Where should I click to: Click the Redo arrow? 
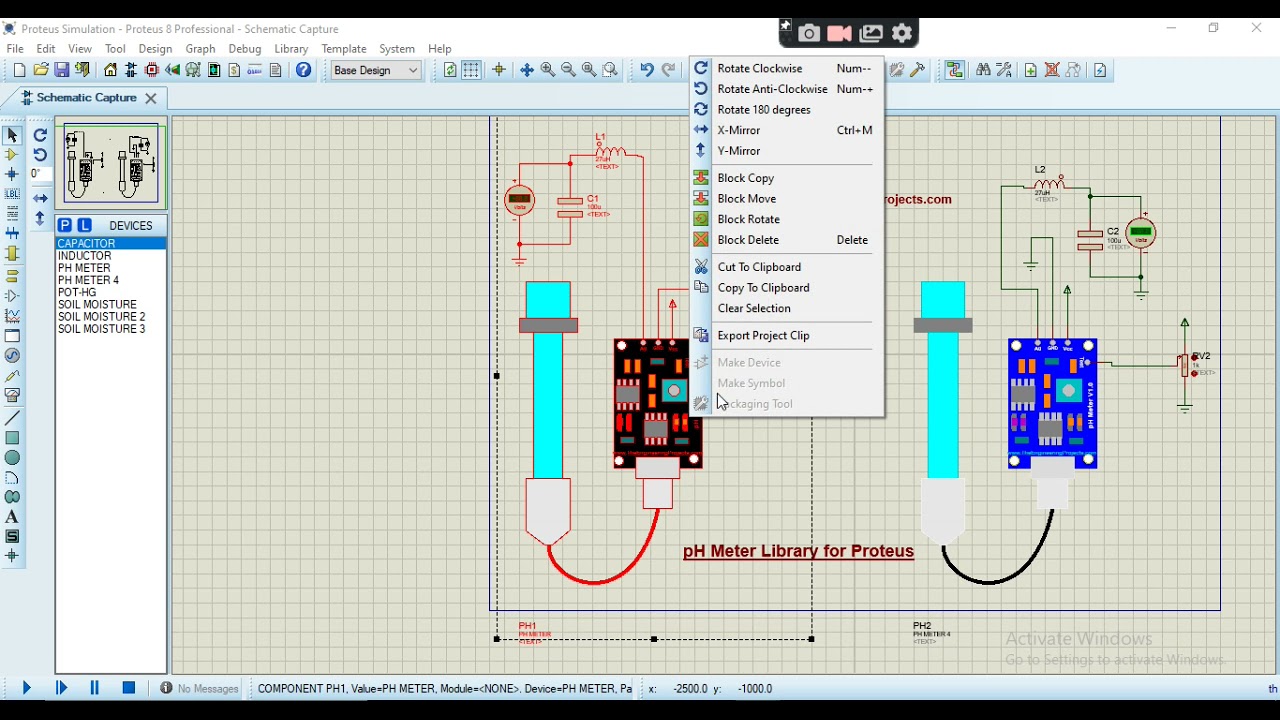click(x=669, y=70)
